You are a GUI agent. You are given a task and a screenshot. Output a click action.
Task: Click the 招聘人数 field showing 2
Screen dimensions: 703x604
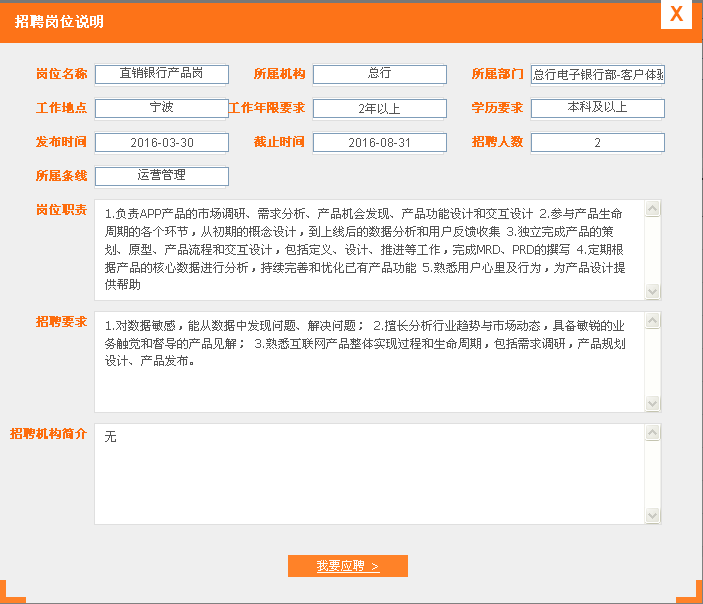597,142
